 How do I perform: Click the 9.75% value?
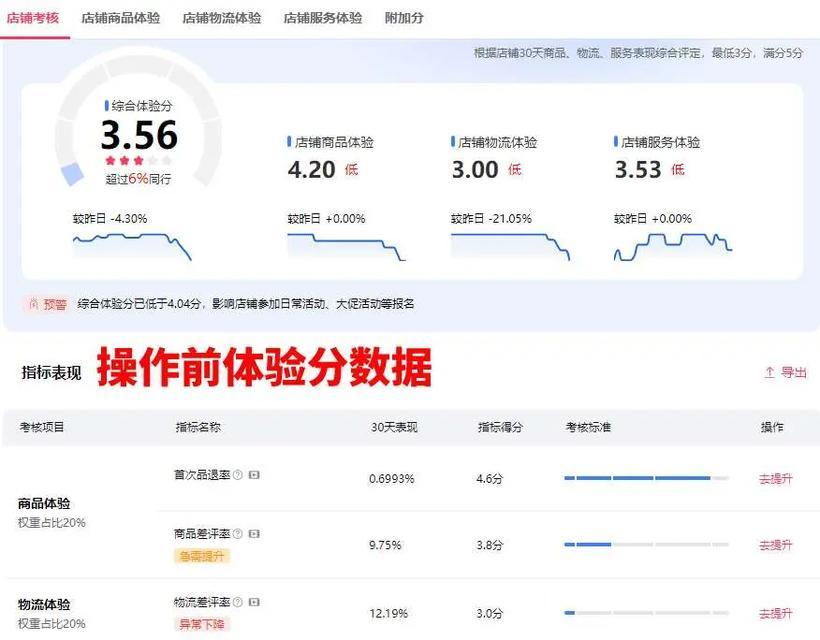385,545
